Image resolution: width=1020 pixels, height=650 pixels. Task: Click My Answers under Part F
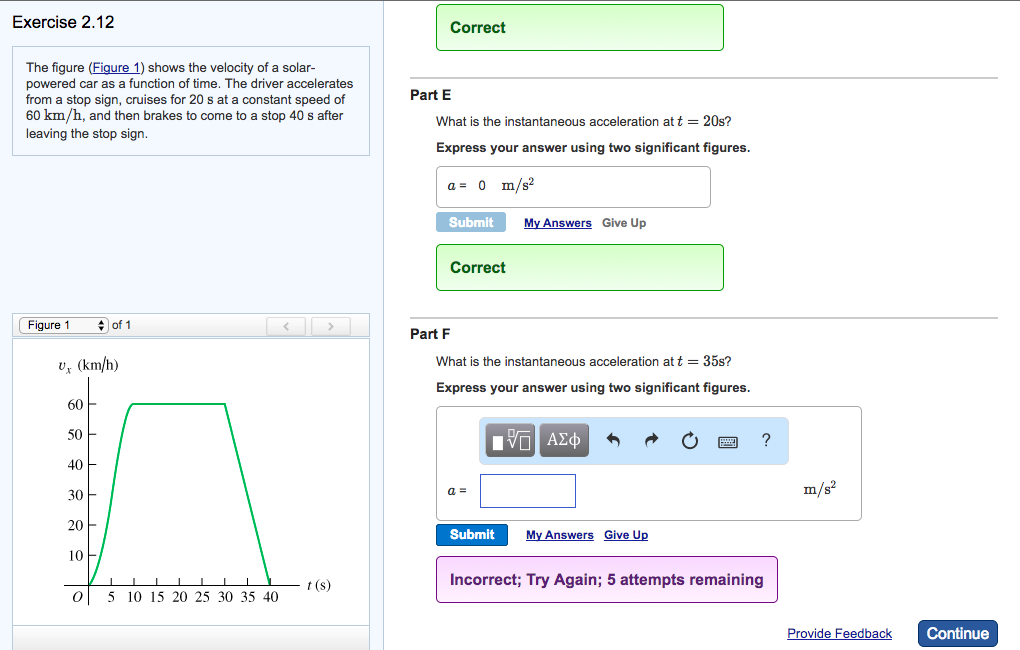559,534
